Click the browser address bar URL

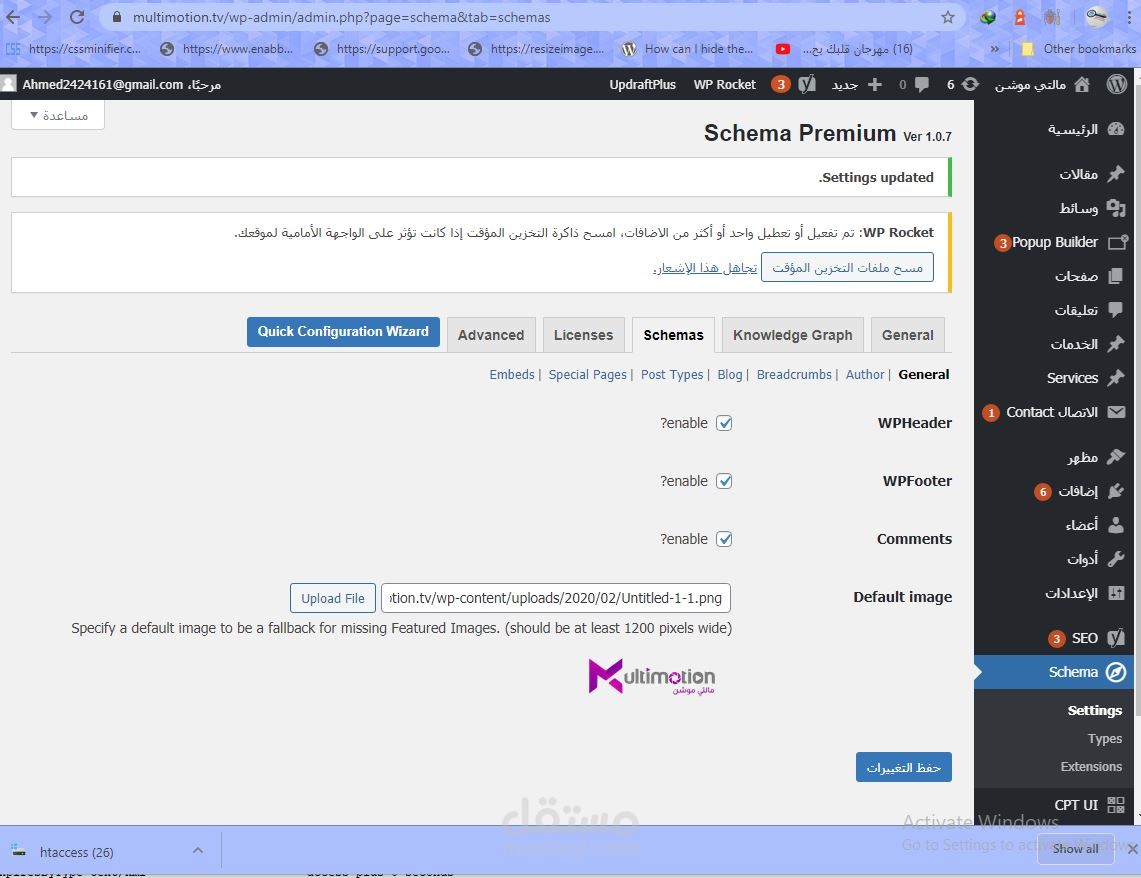(341, 17)
